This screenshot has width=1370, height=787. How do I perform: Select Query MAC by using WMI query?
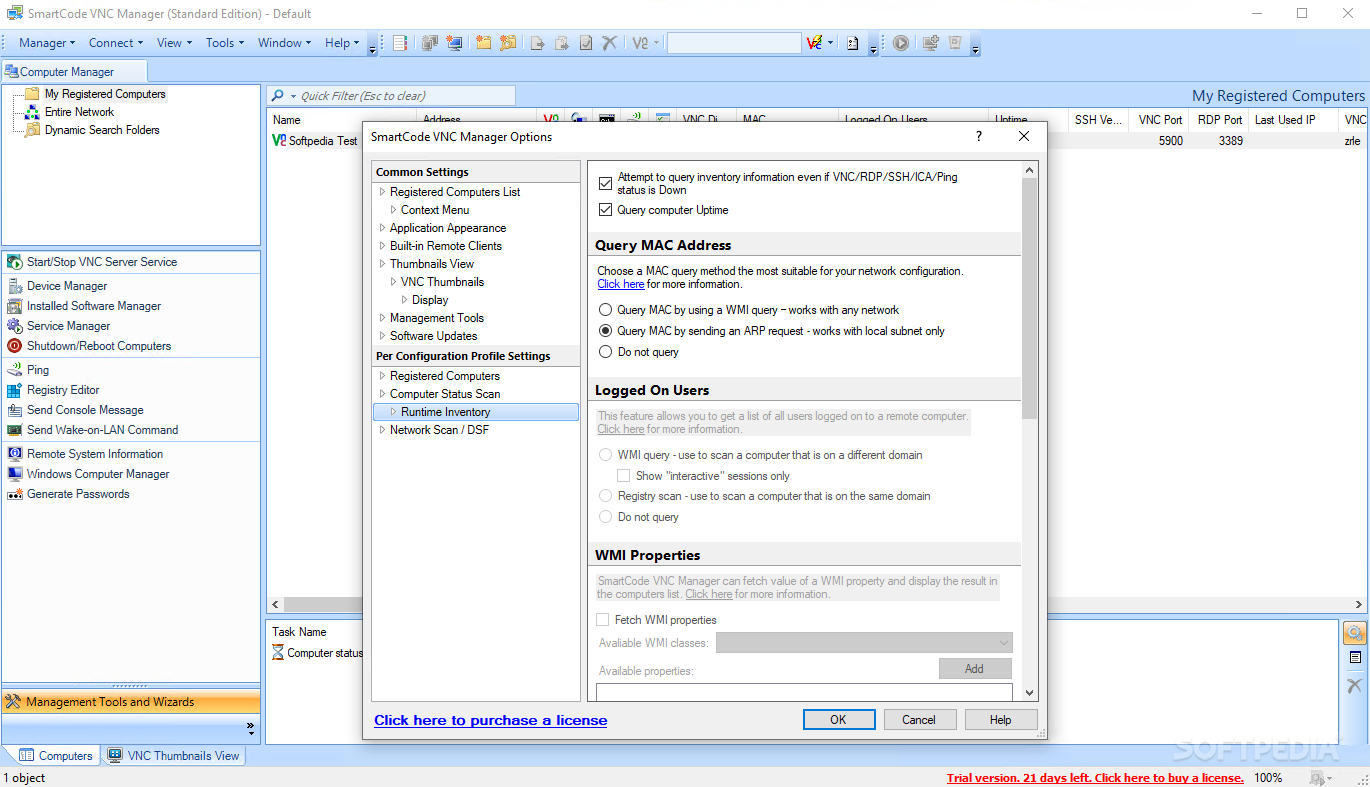[x=605, y=310]
